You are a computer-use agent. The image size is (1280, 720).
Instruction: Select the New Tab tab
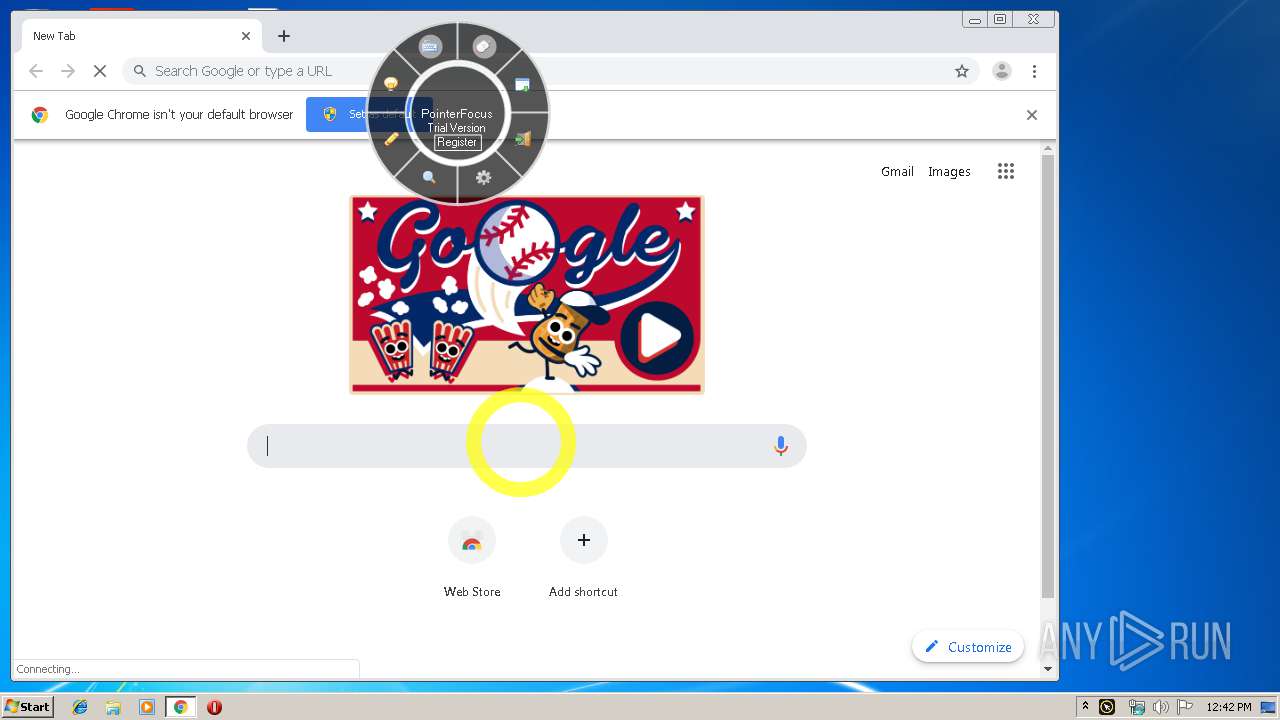point(142,36)
